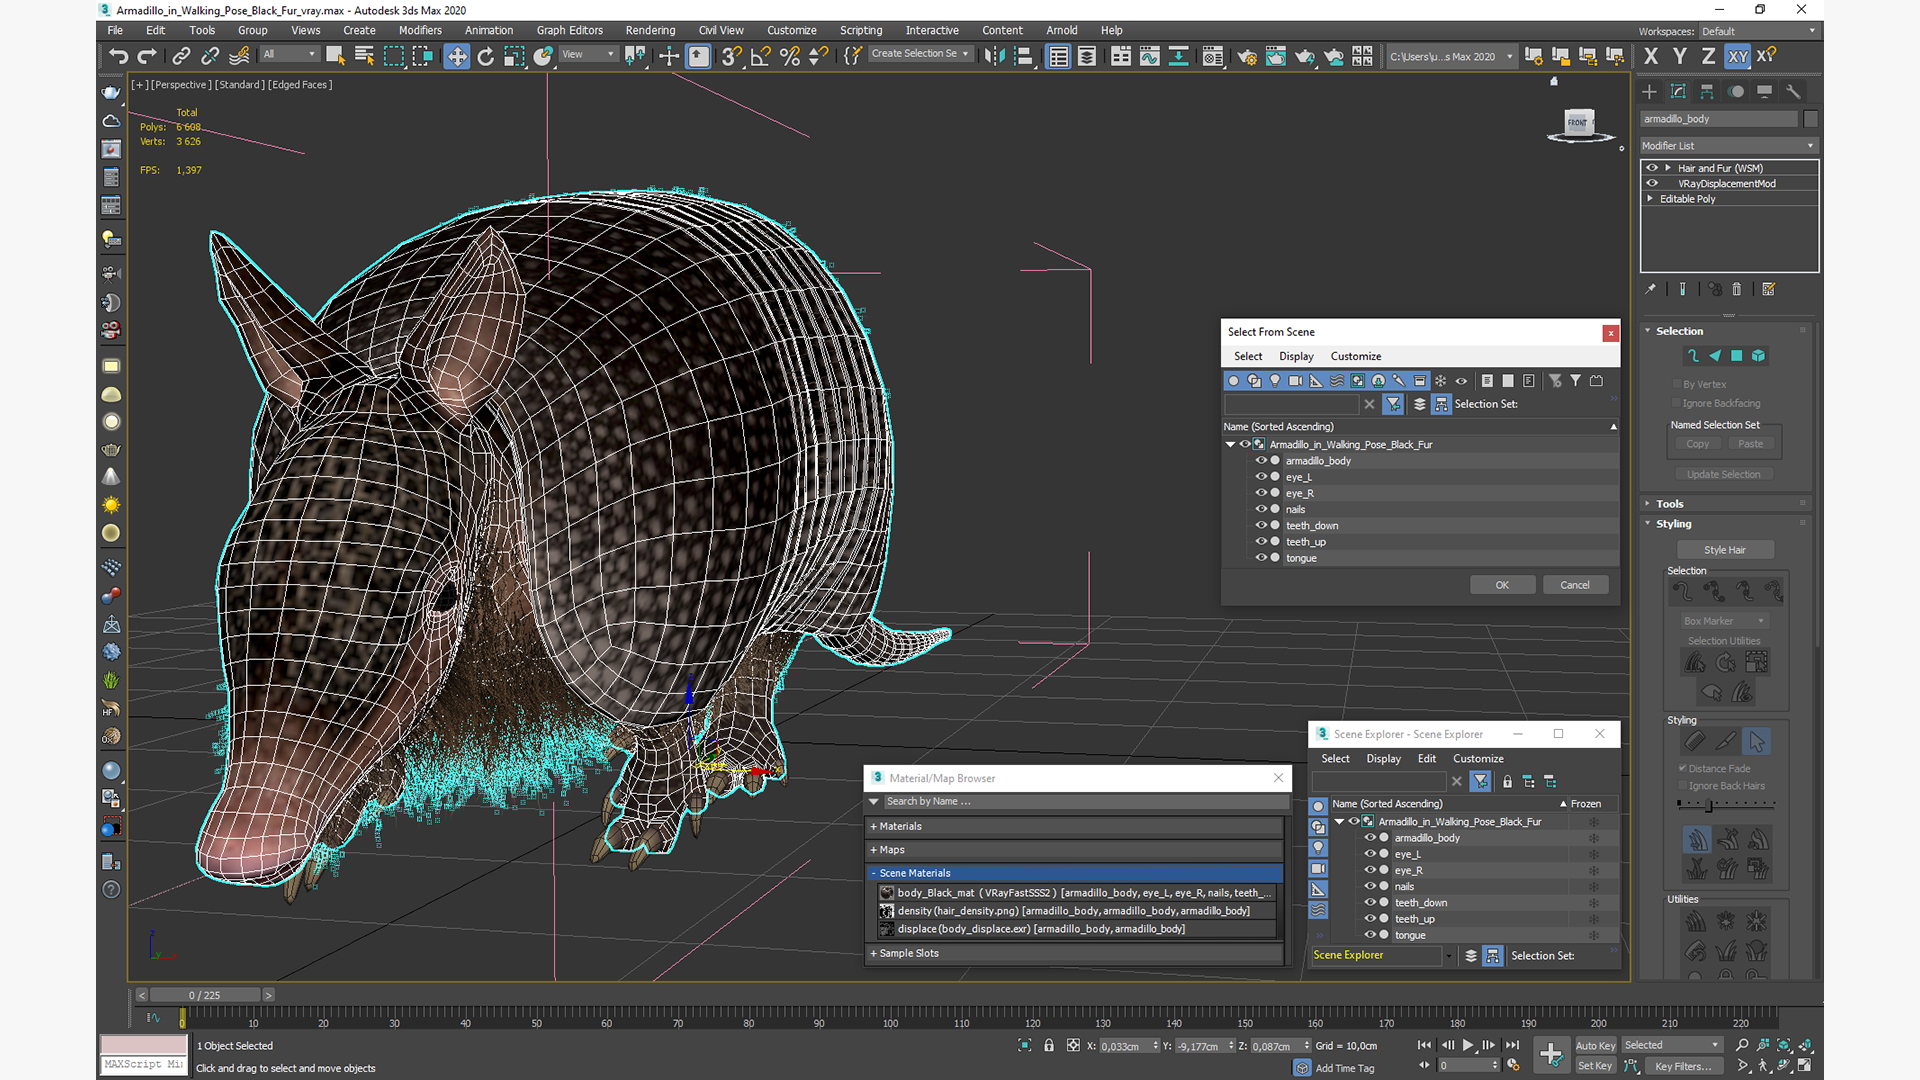Open the Modifier List dropdown

[1728, 146]
